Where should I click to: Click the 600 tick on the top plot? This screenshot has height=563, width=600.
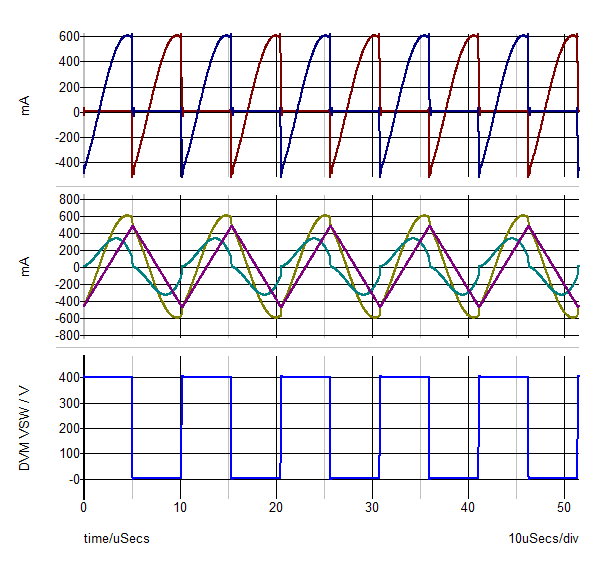coord(65,37)
